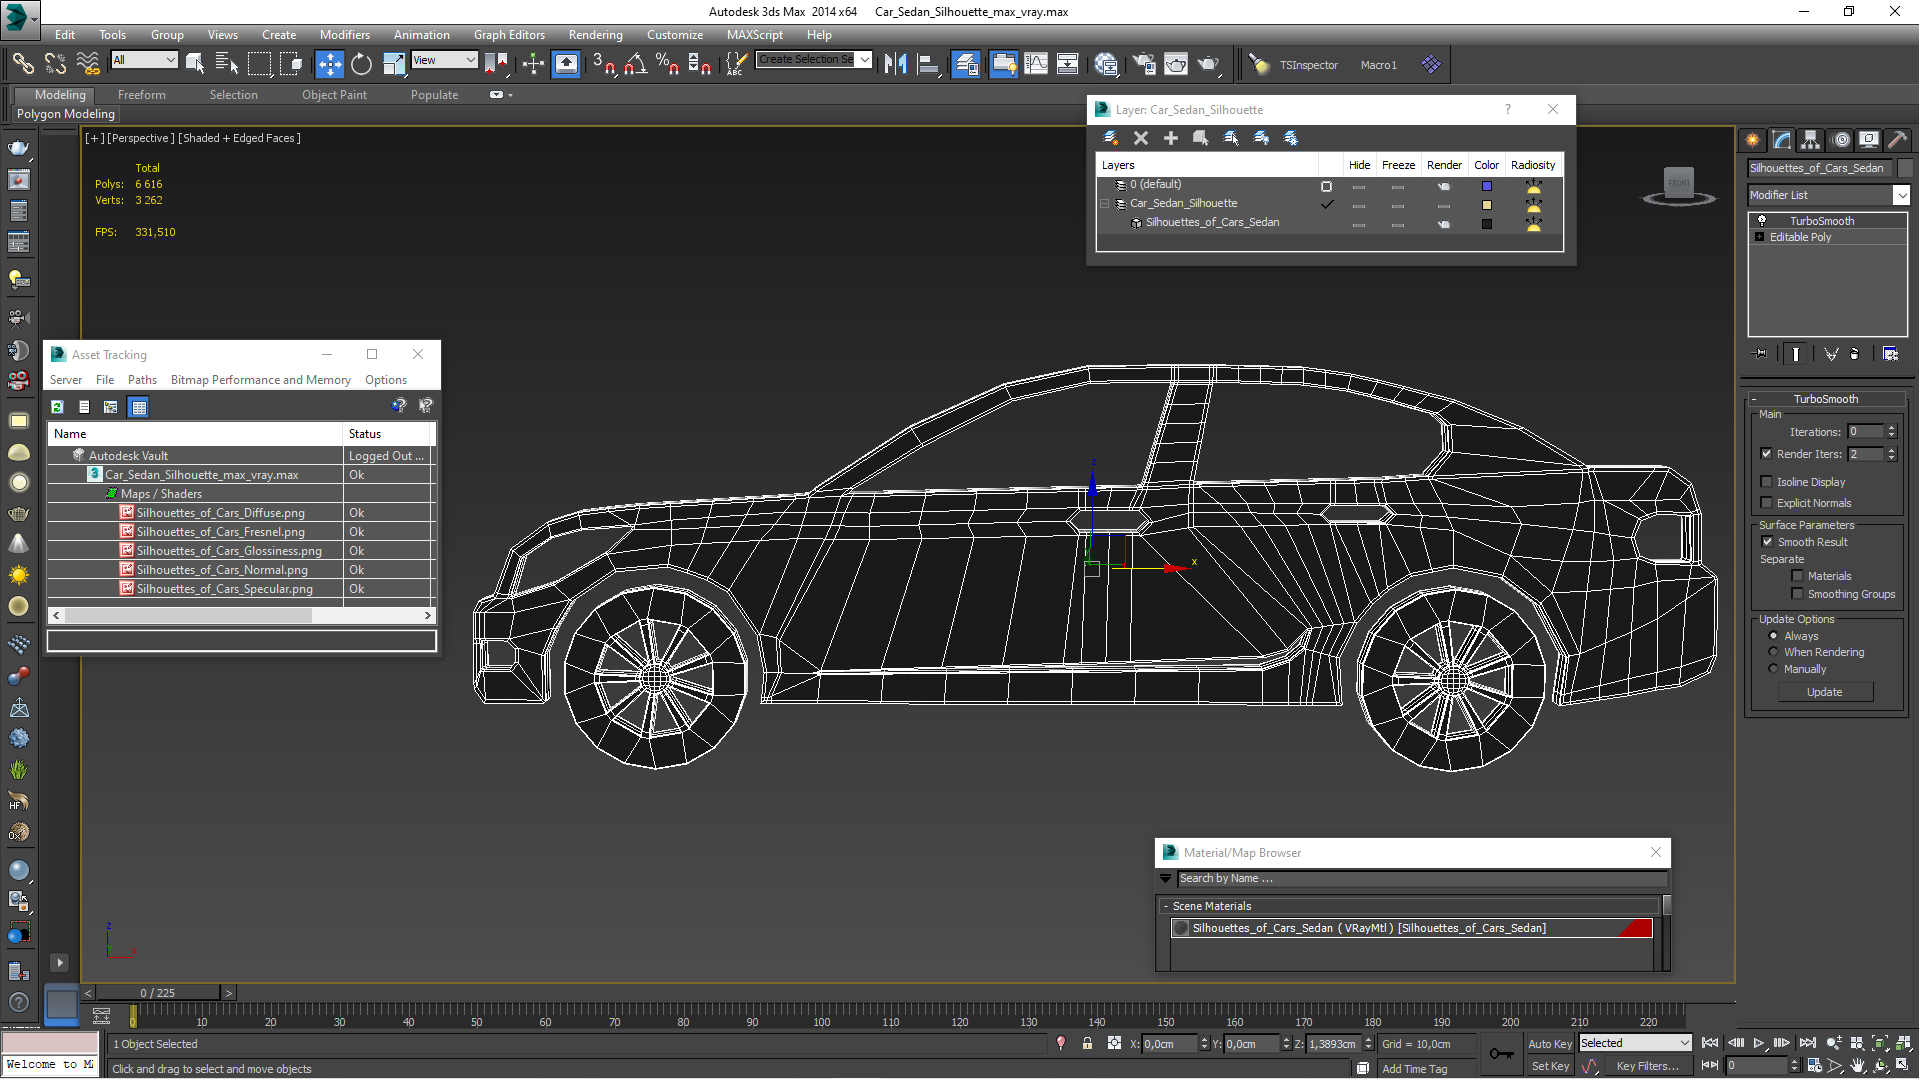
Task: Expand the Editable Poly modifier entry
Action: click(1760, 237)
